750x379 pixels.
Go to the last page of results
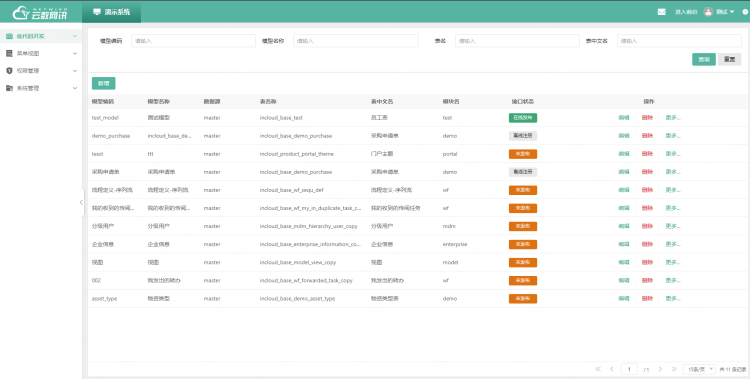[674, 369]
